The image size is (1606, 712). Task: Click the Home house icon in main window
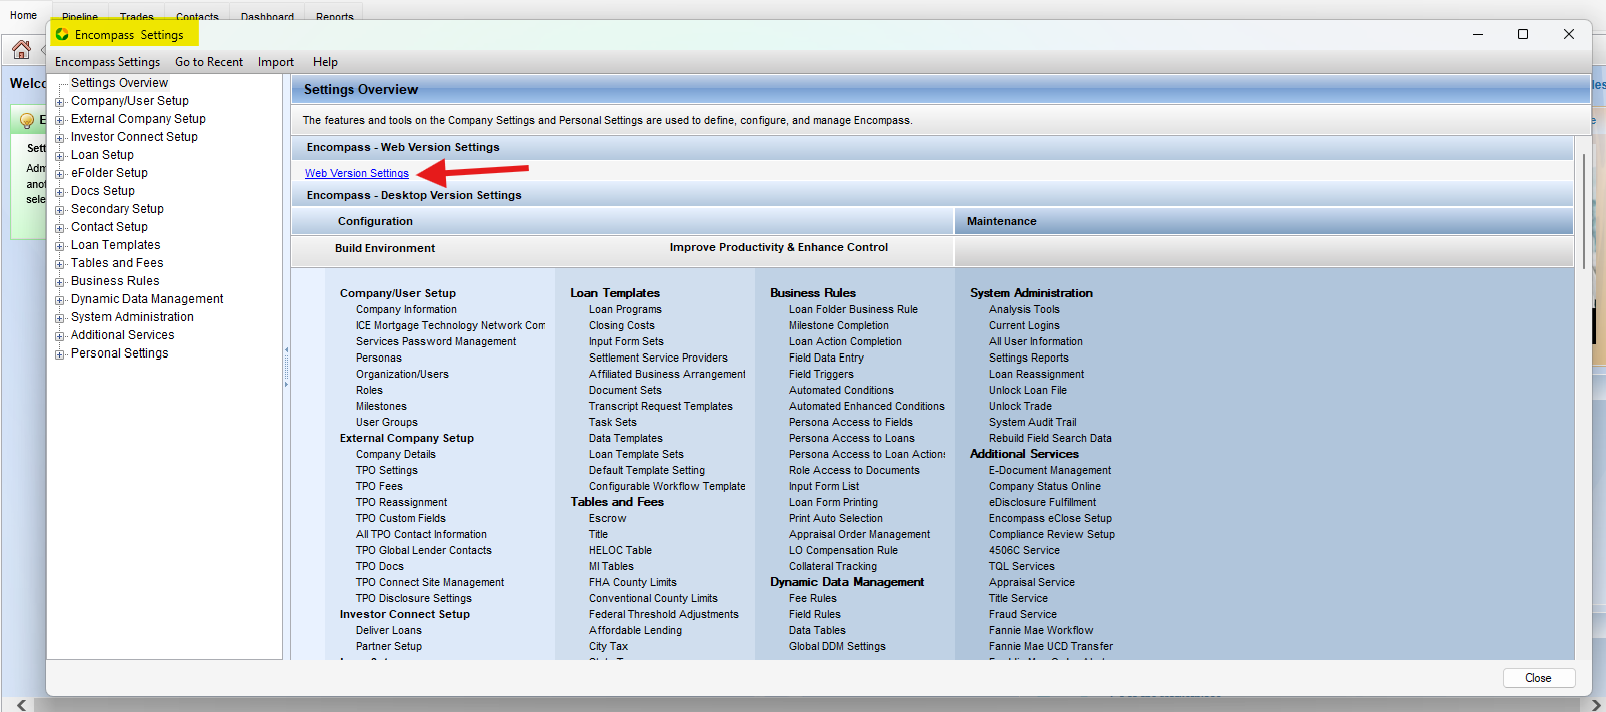point(21,49)
